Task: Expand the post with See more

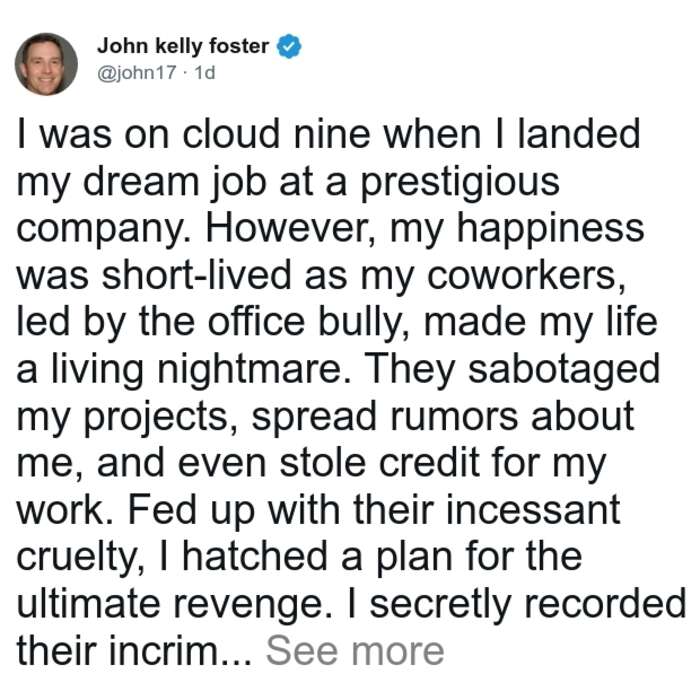Action: tap(355, 651)
